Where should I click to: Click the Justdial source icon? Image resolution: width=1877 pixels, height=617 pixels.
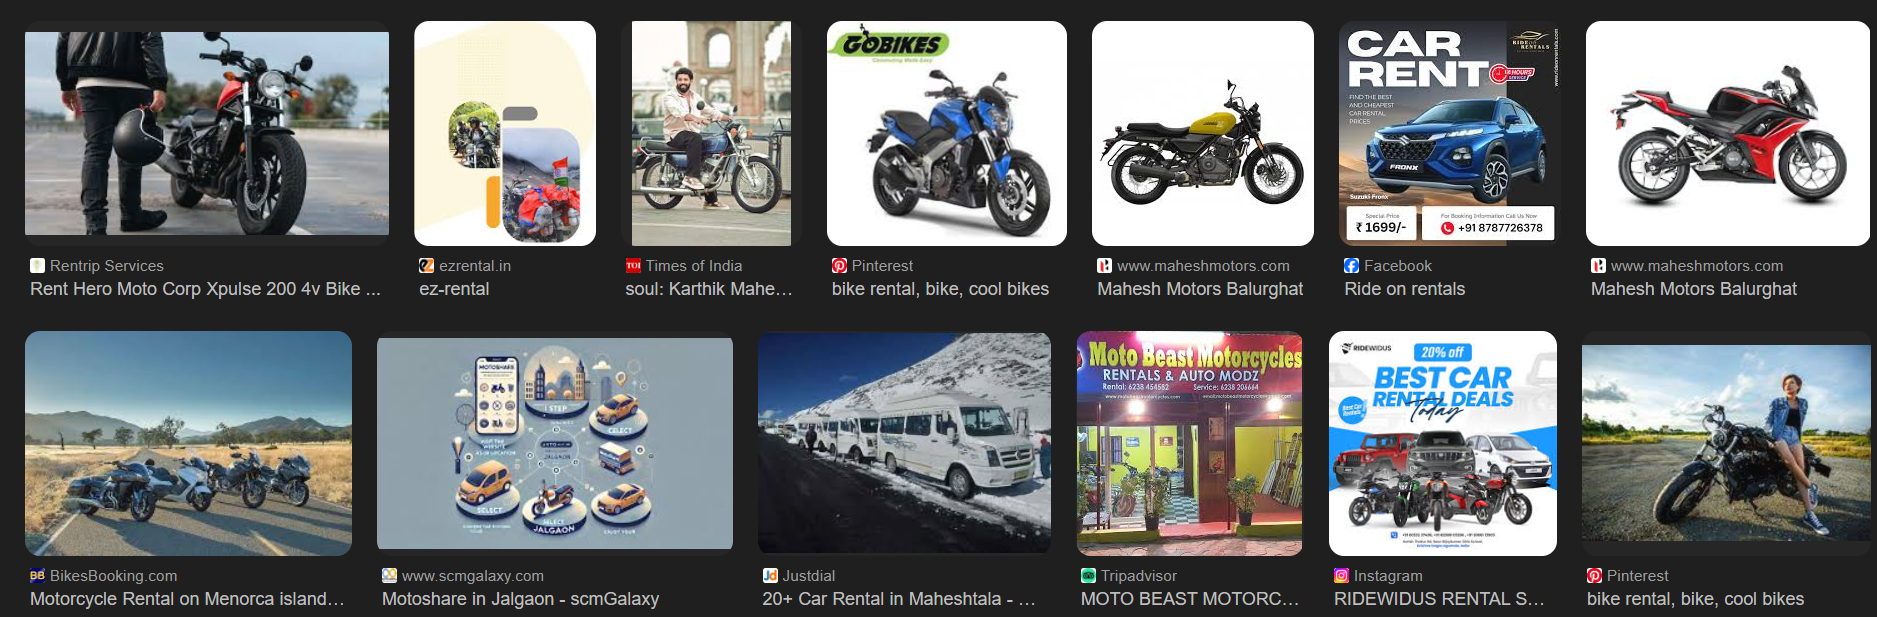(x=770, y=576)
